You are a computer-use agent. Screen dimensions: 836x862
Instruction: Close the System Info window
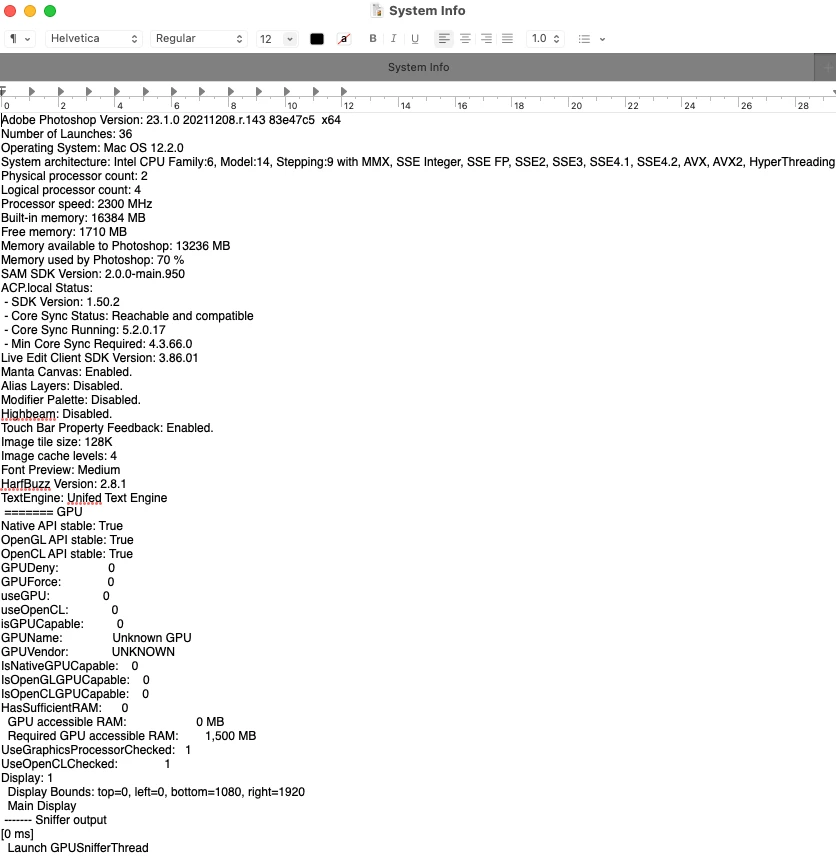tap(10, 11)
